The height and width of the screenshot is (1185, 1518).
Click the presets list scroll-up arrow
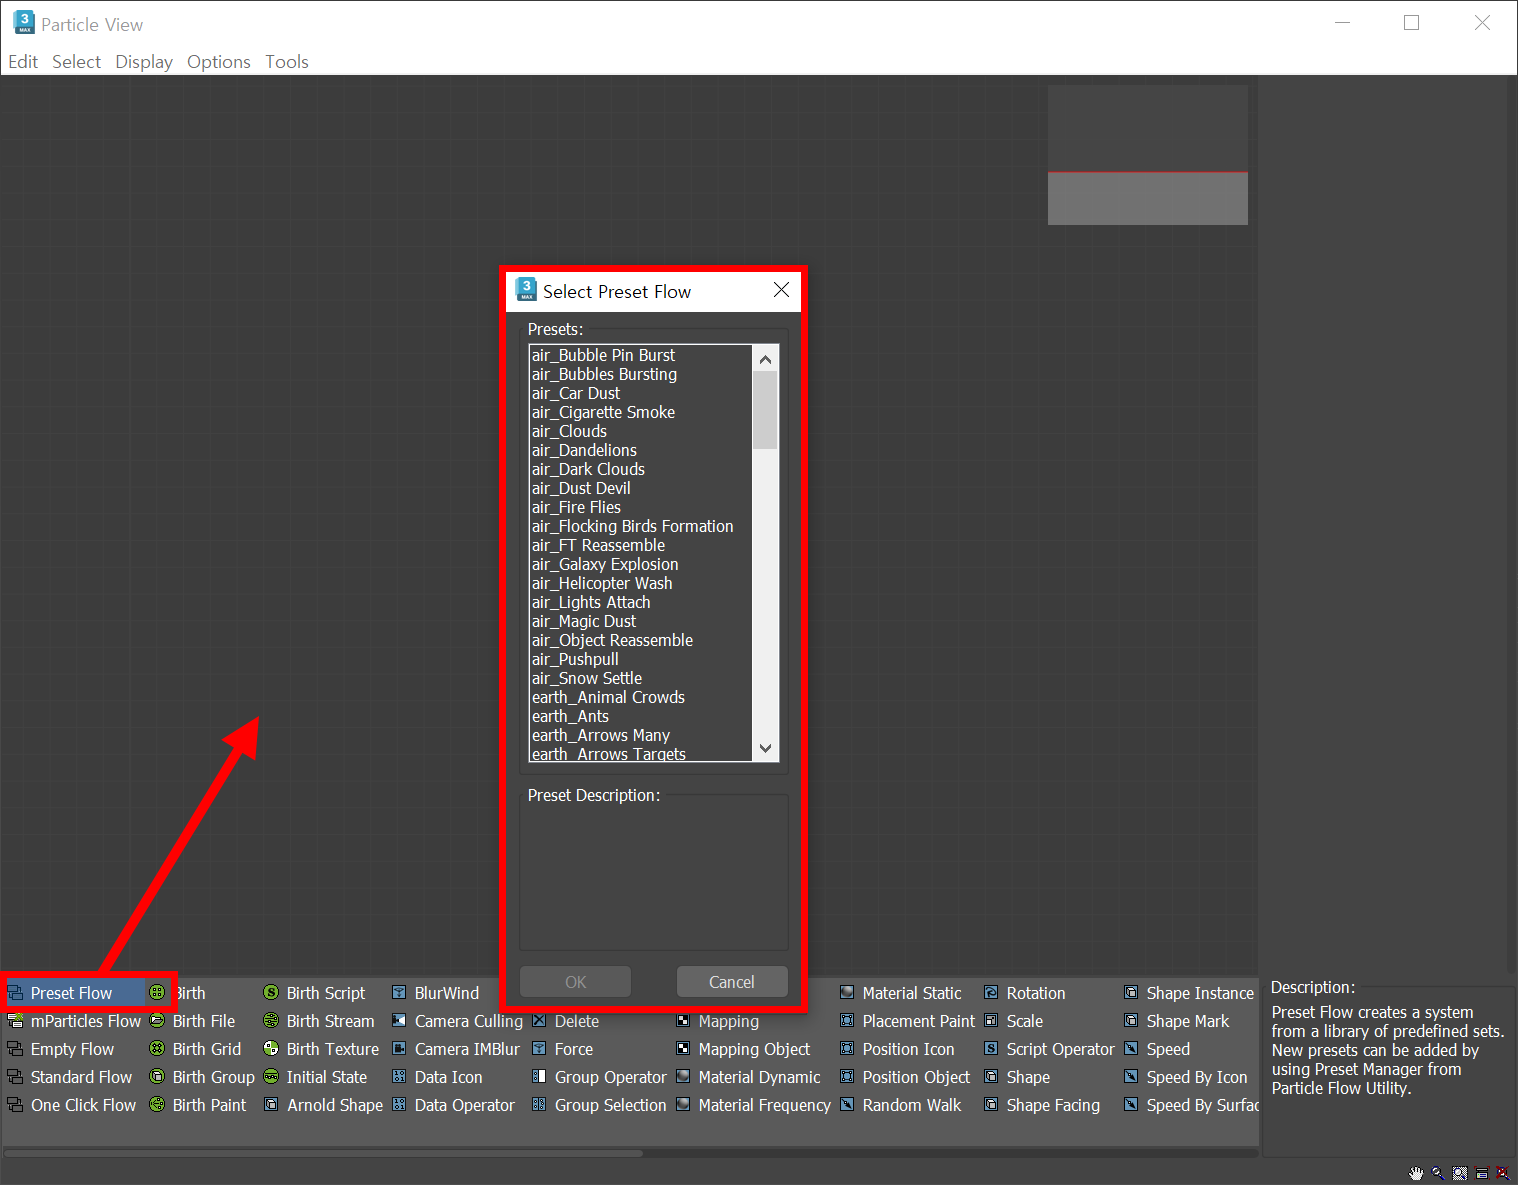click(765, 358)
